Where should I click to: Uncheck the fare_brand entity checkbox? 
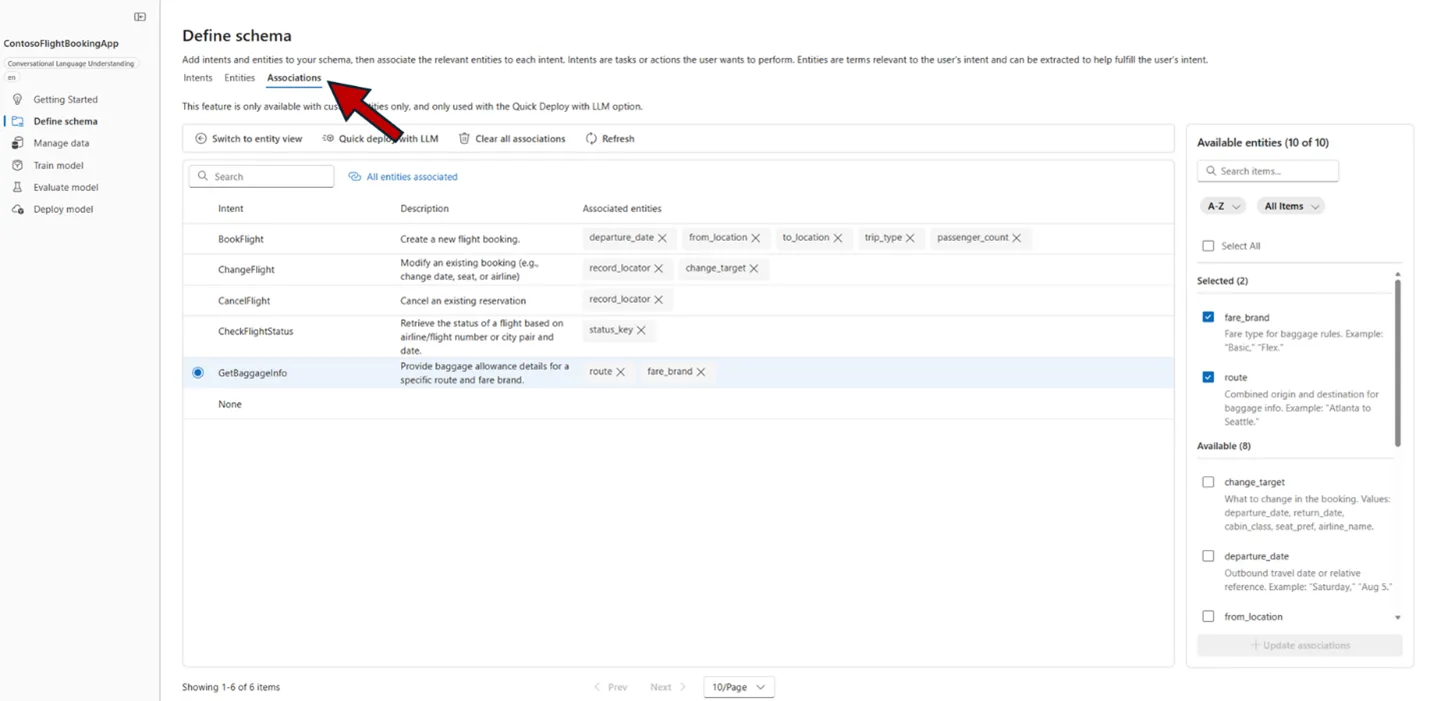point(1208,317)
